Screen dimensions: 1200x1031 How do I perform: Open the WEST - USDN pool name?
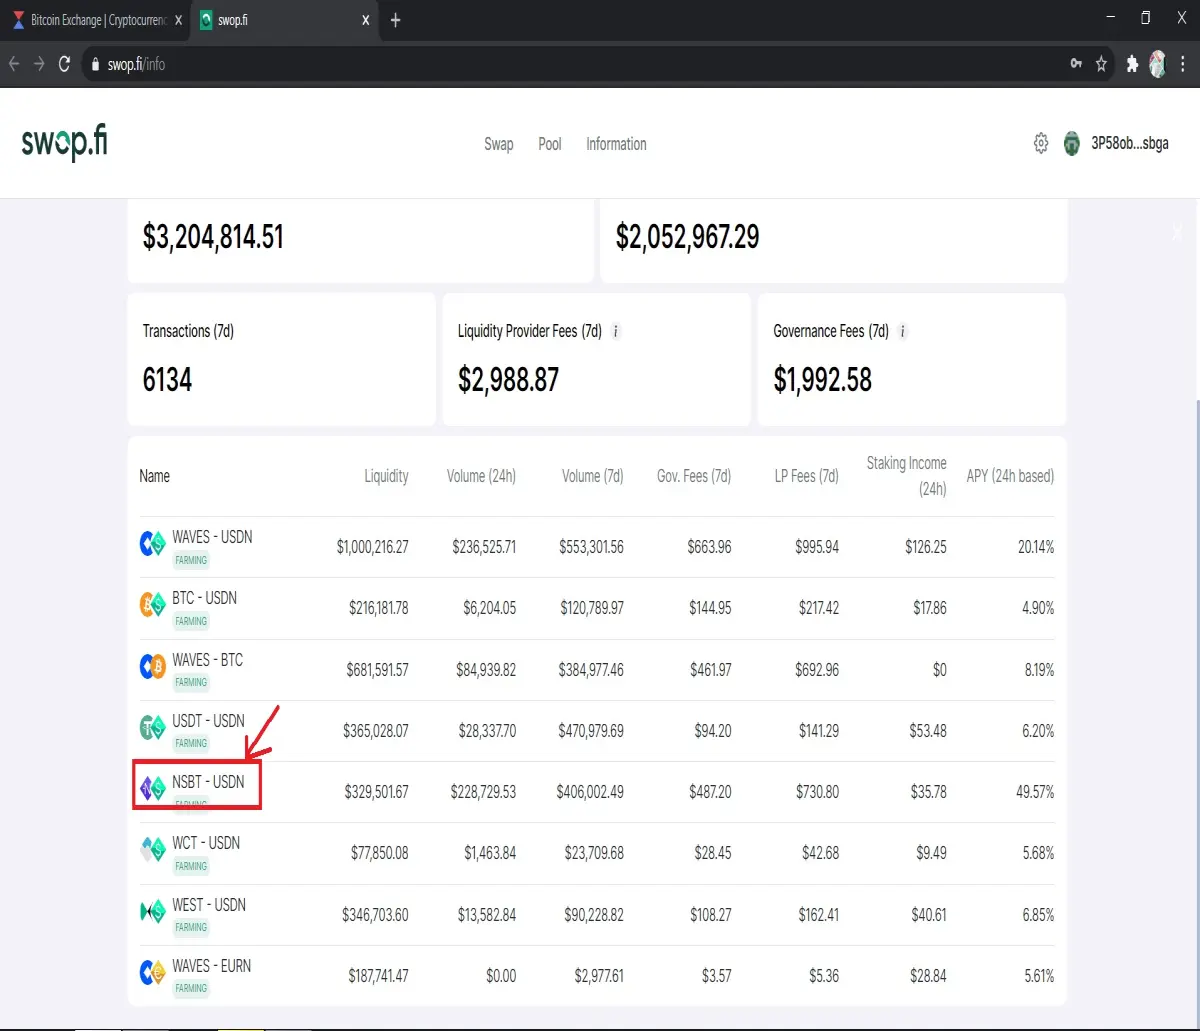(x=209, y=905)
